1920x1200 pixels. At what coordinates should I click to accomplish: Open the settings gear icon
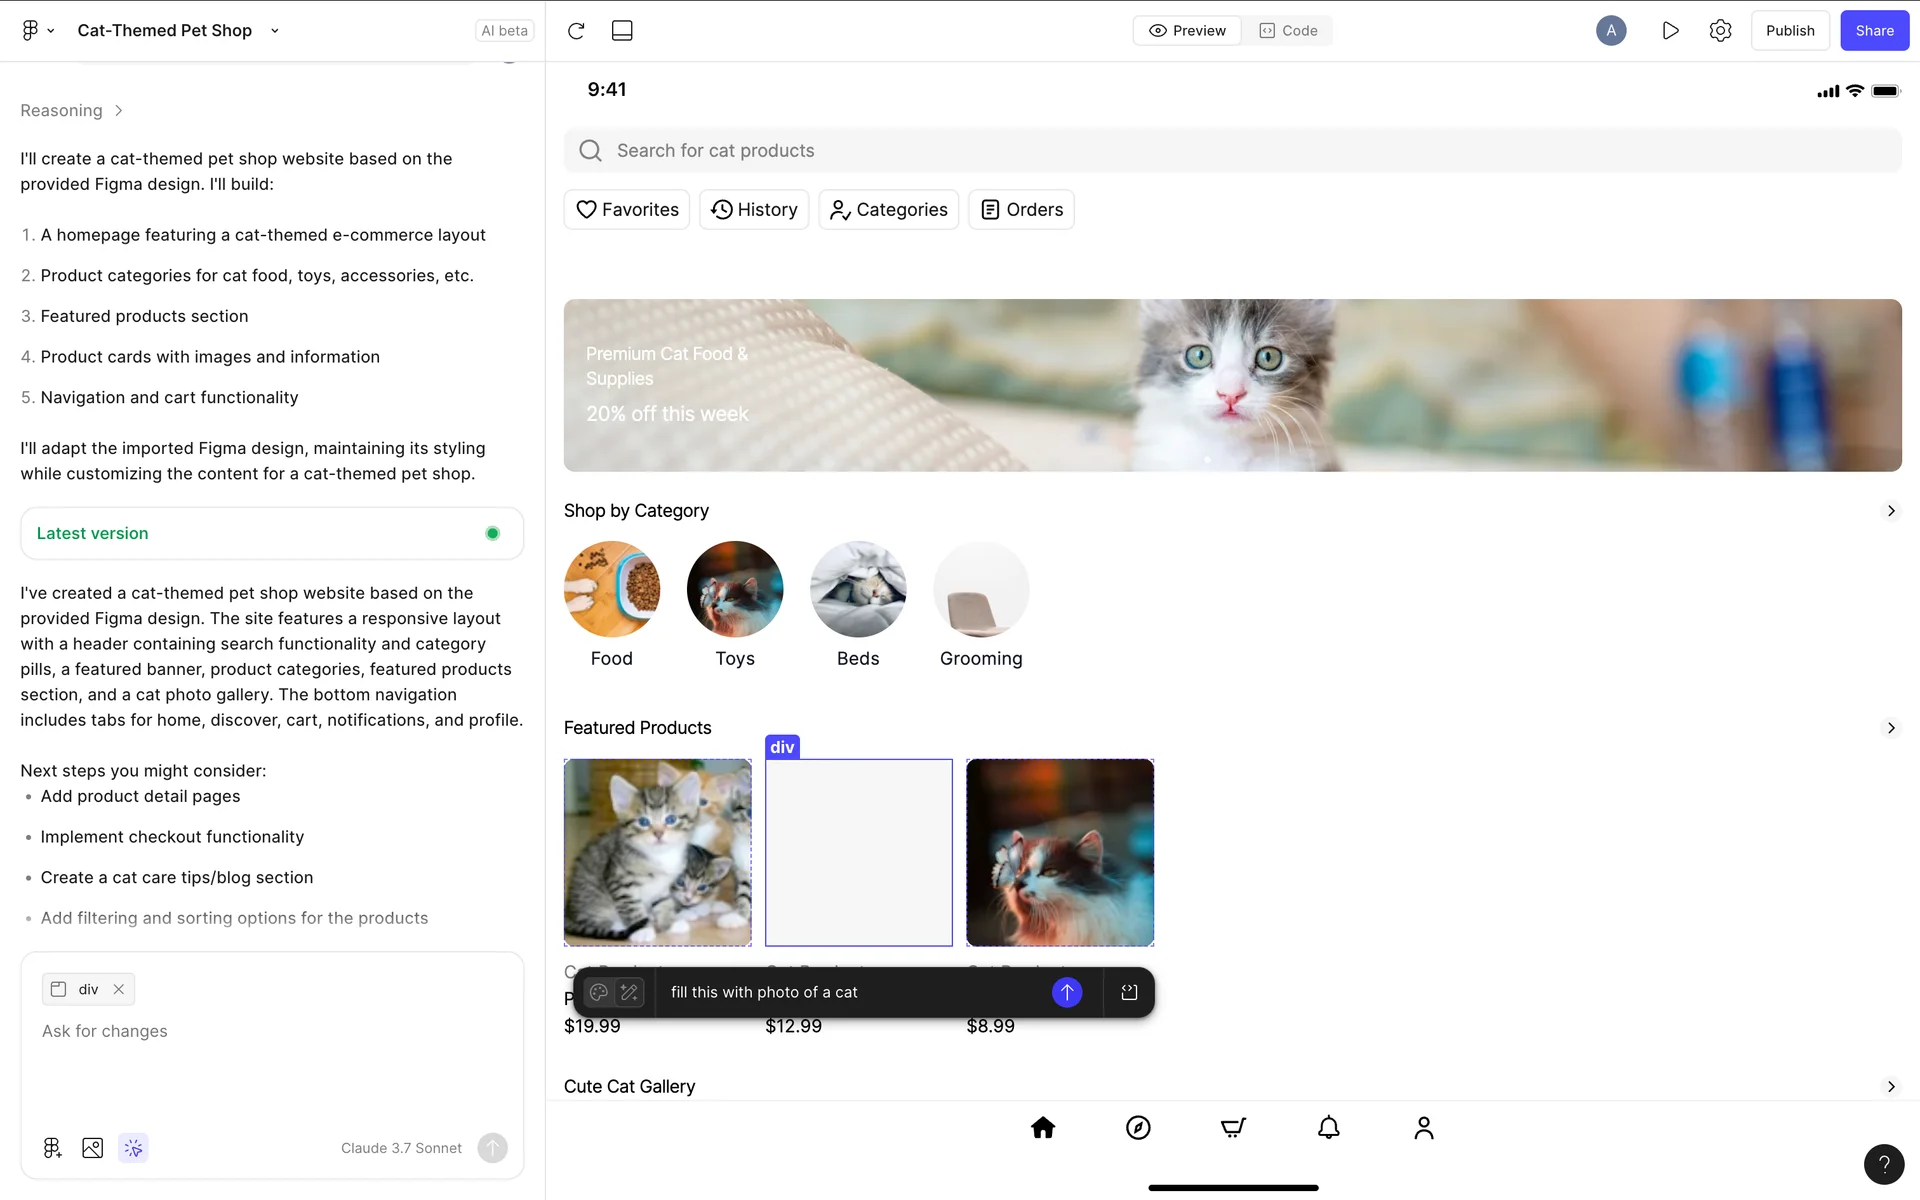point(1720,31)
